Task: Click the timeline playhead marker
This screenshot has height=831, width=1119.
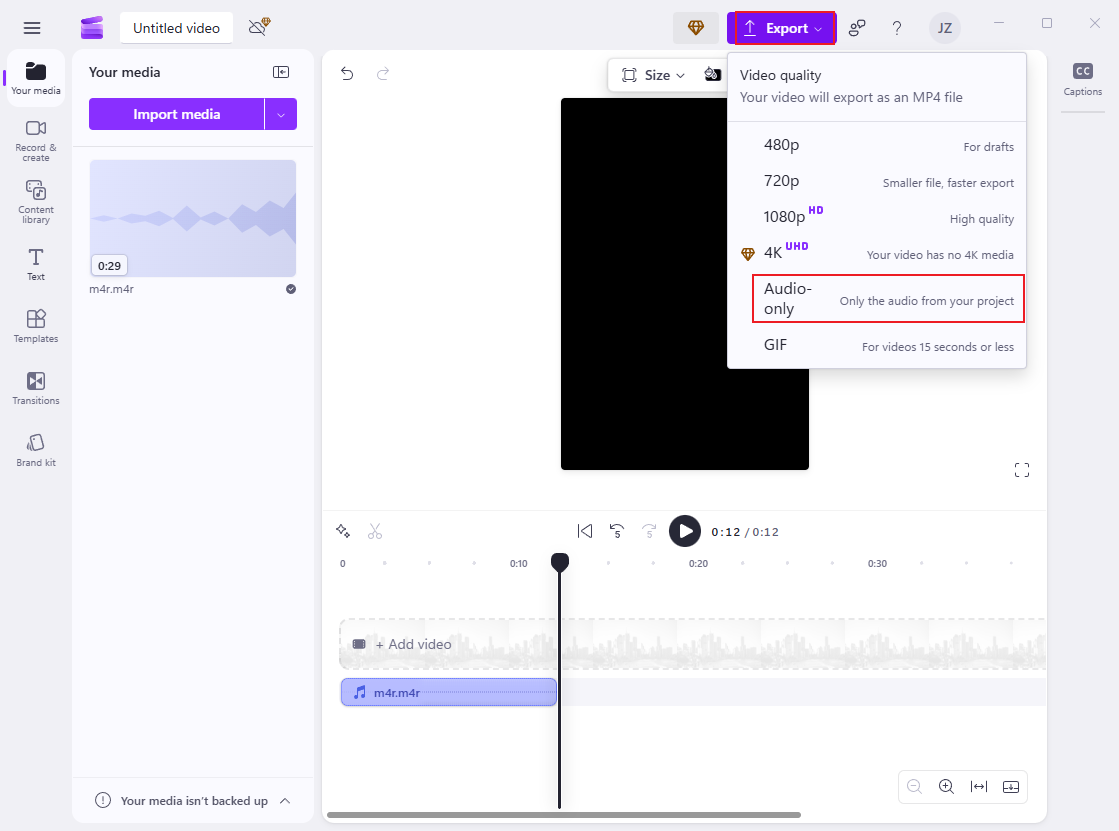Action: 559,563
